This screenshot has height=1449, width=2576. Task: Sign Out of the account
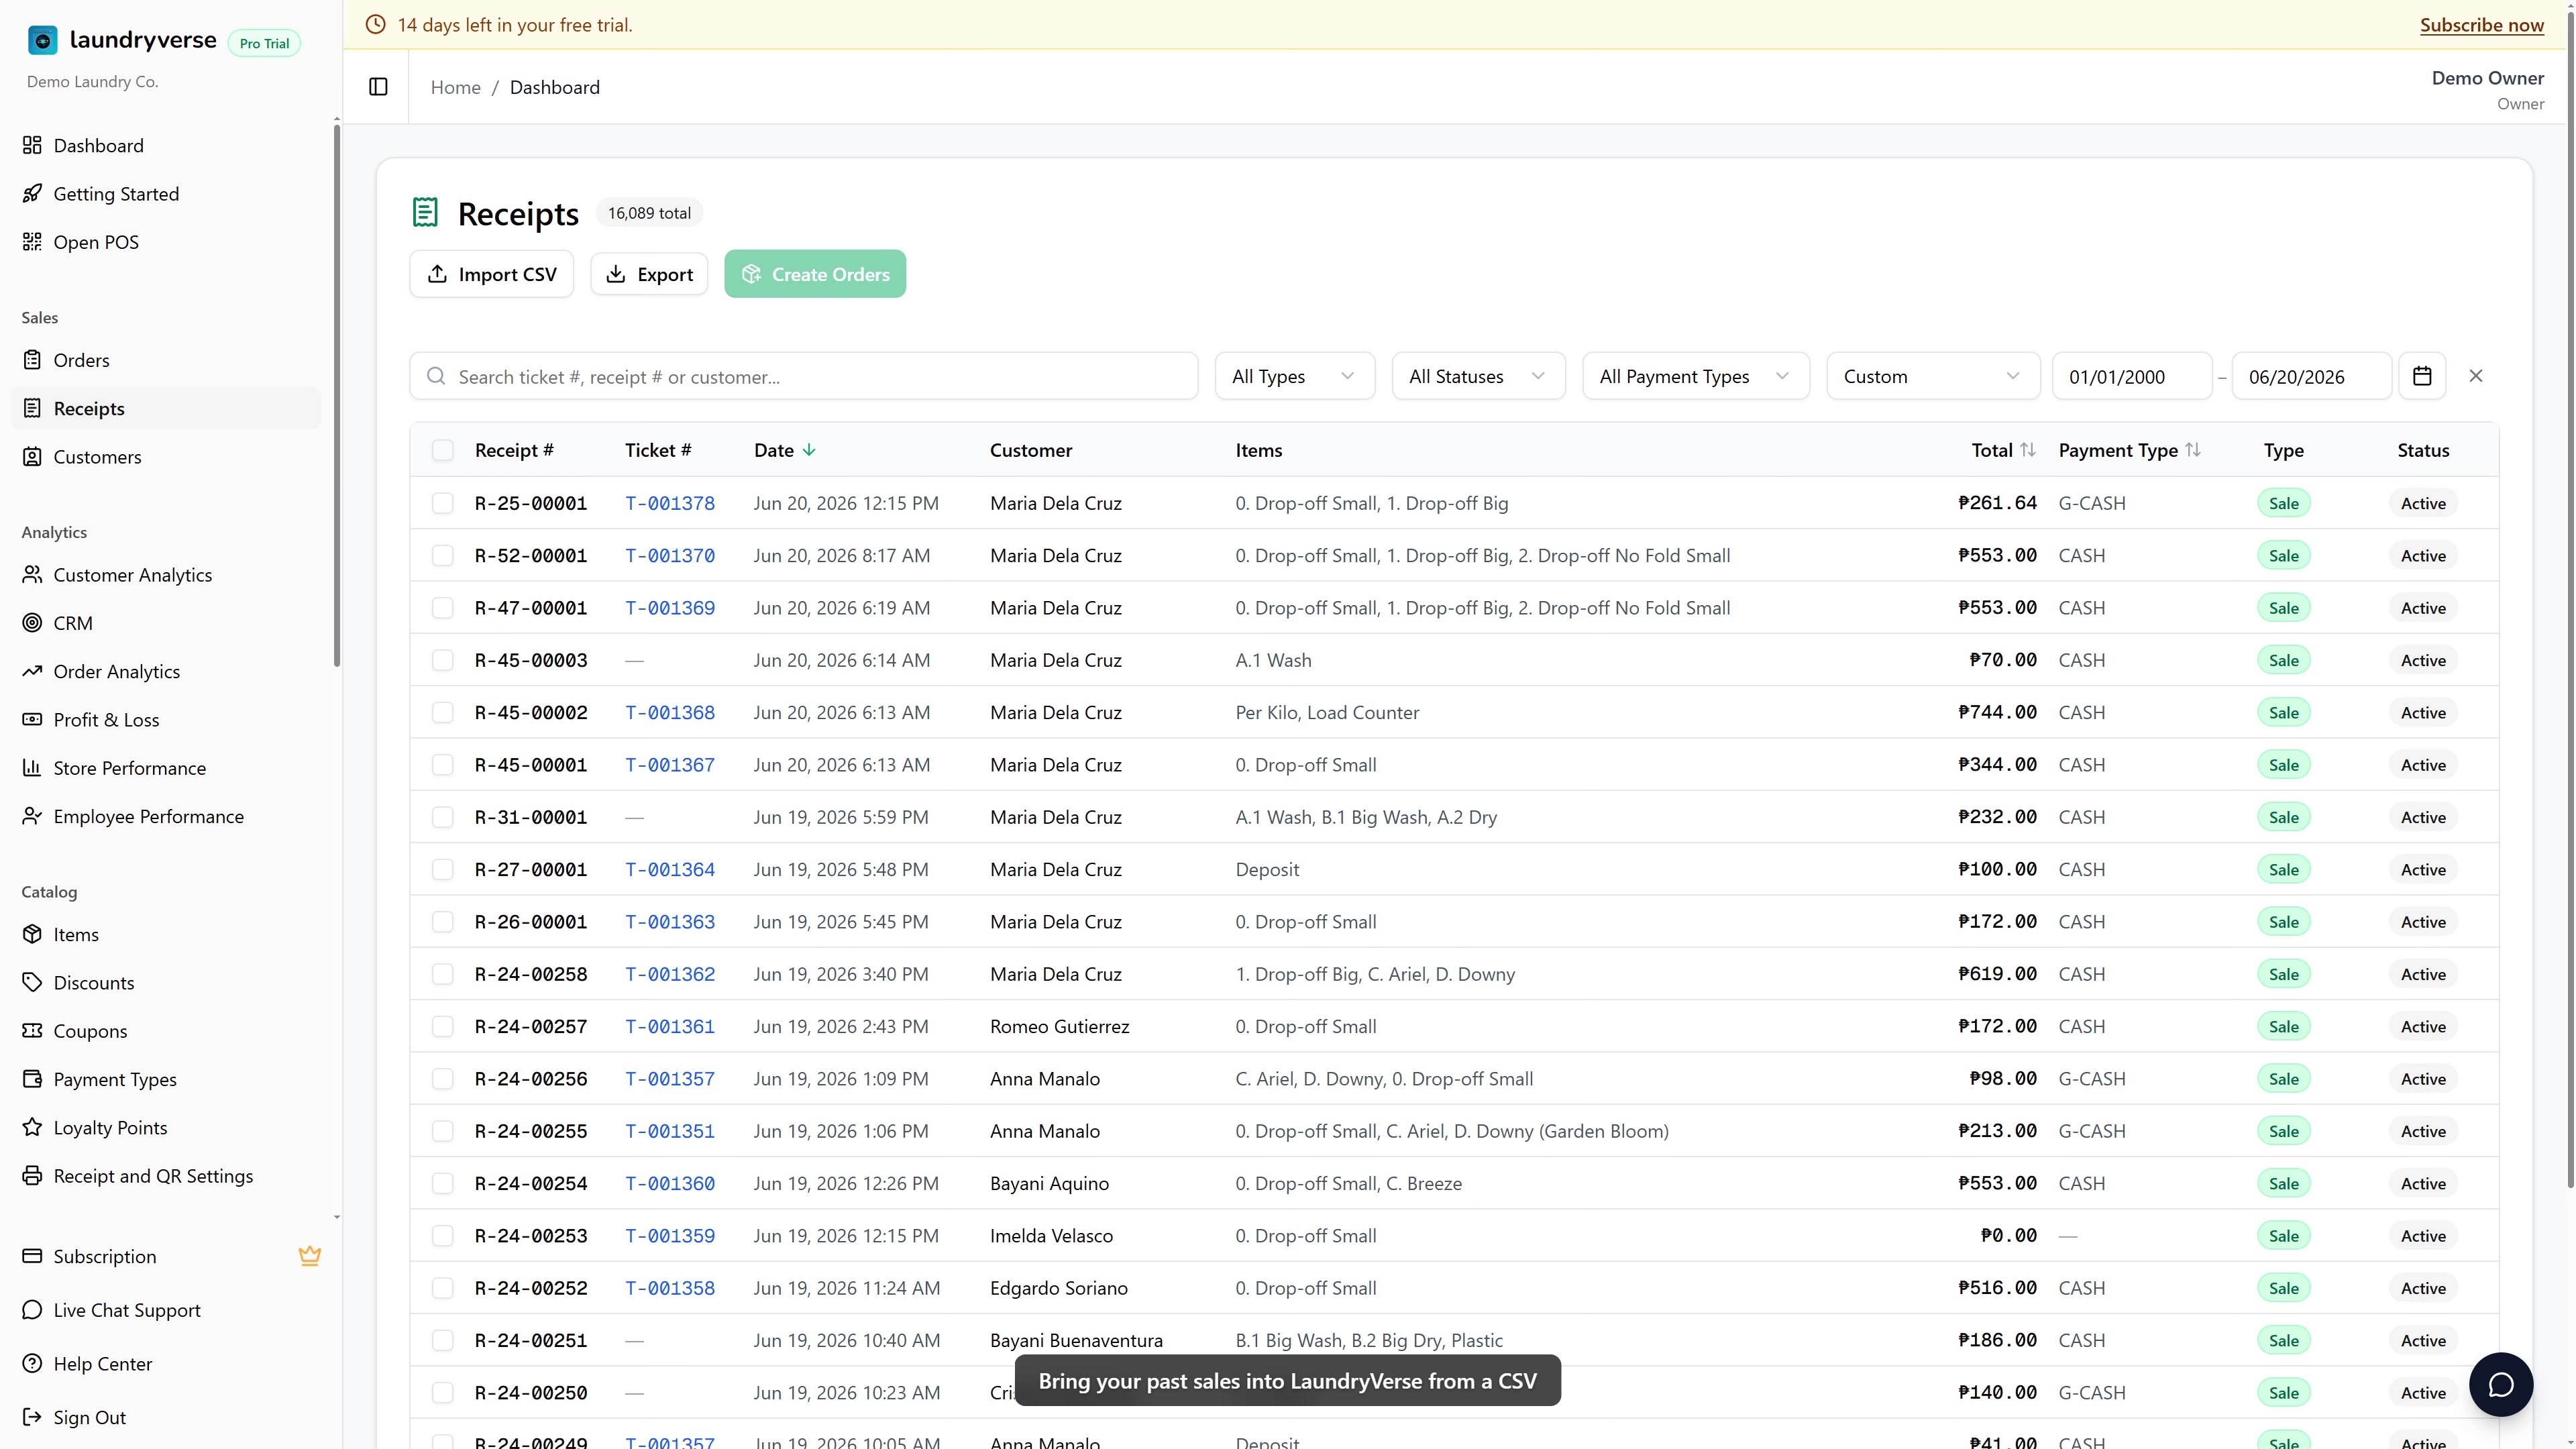pos(166,1417)
